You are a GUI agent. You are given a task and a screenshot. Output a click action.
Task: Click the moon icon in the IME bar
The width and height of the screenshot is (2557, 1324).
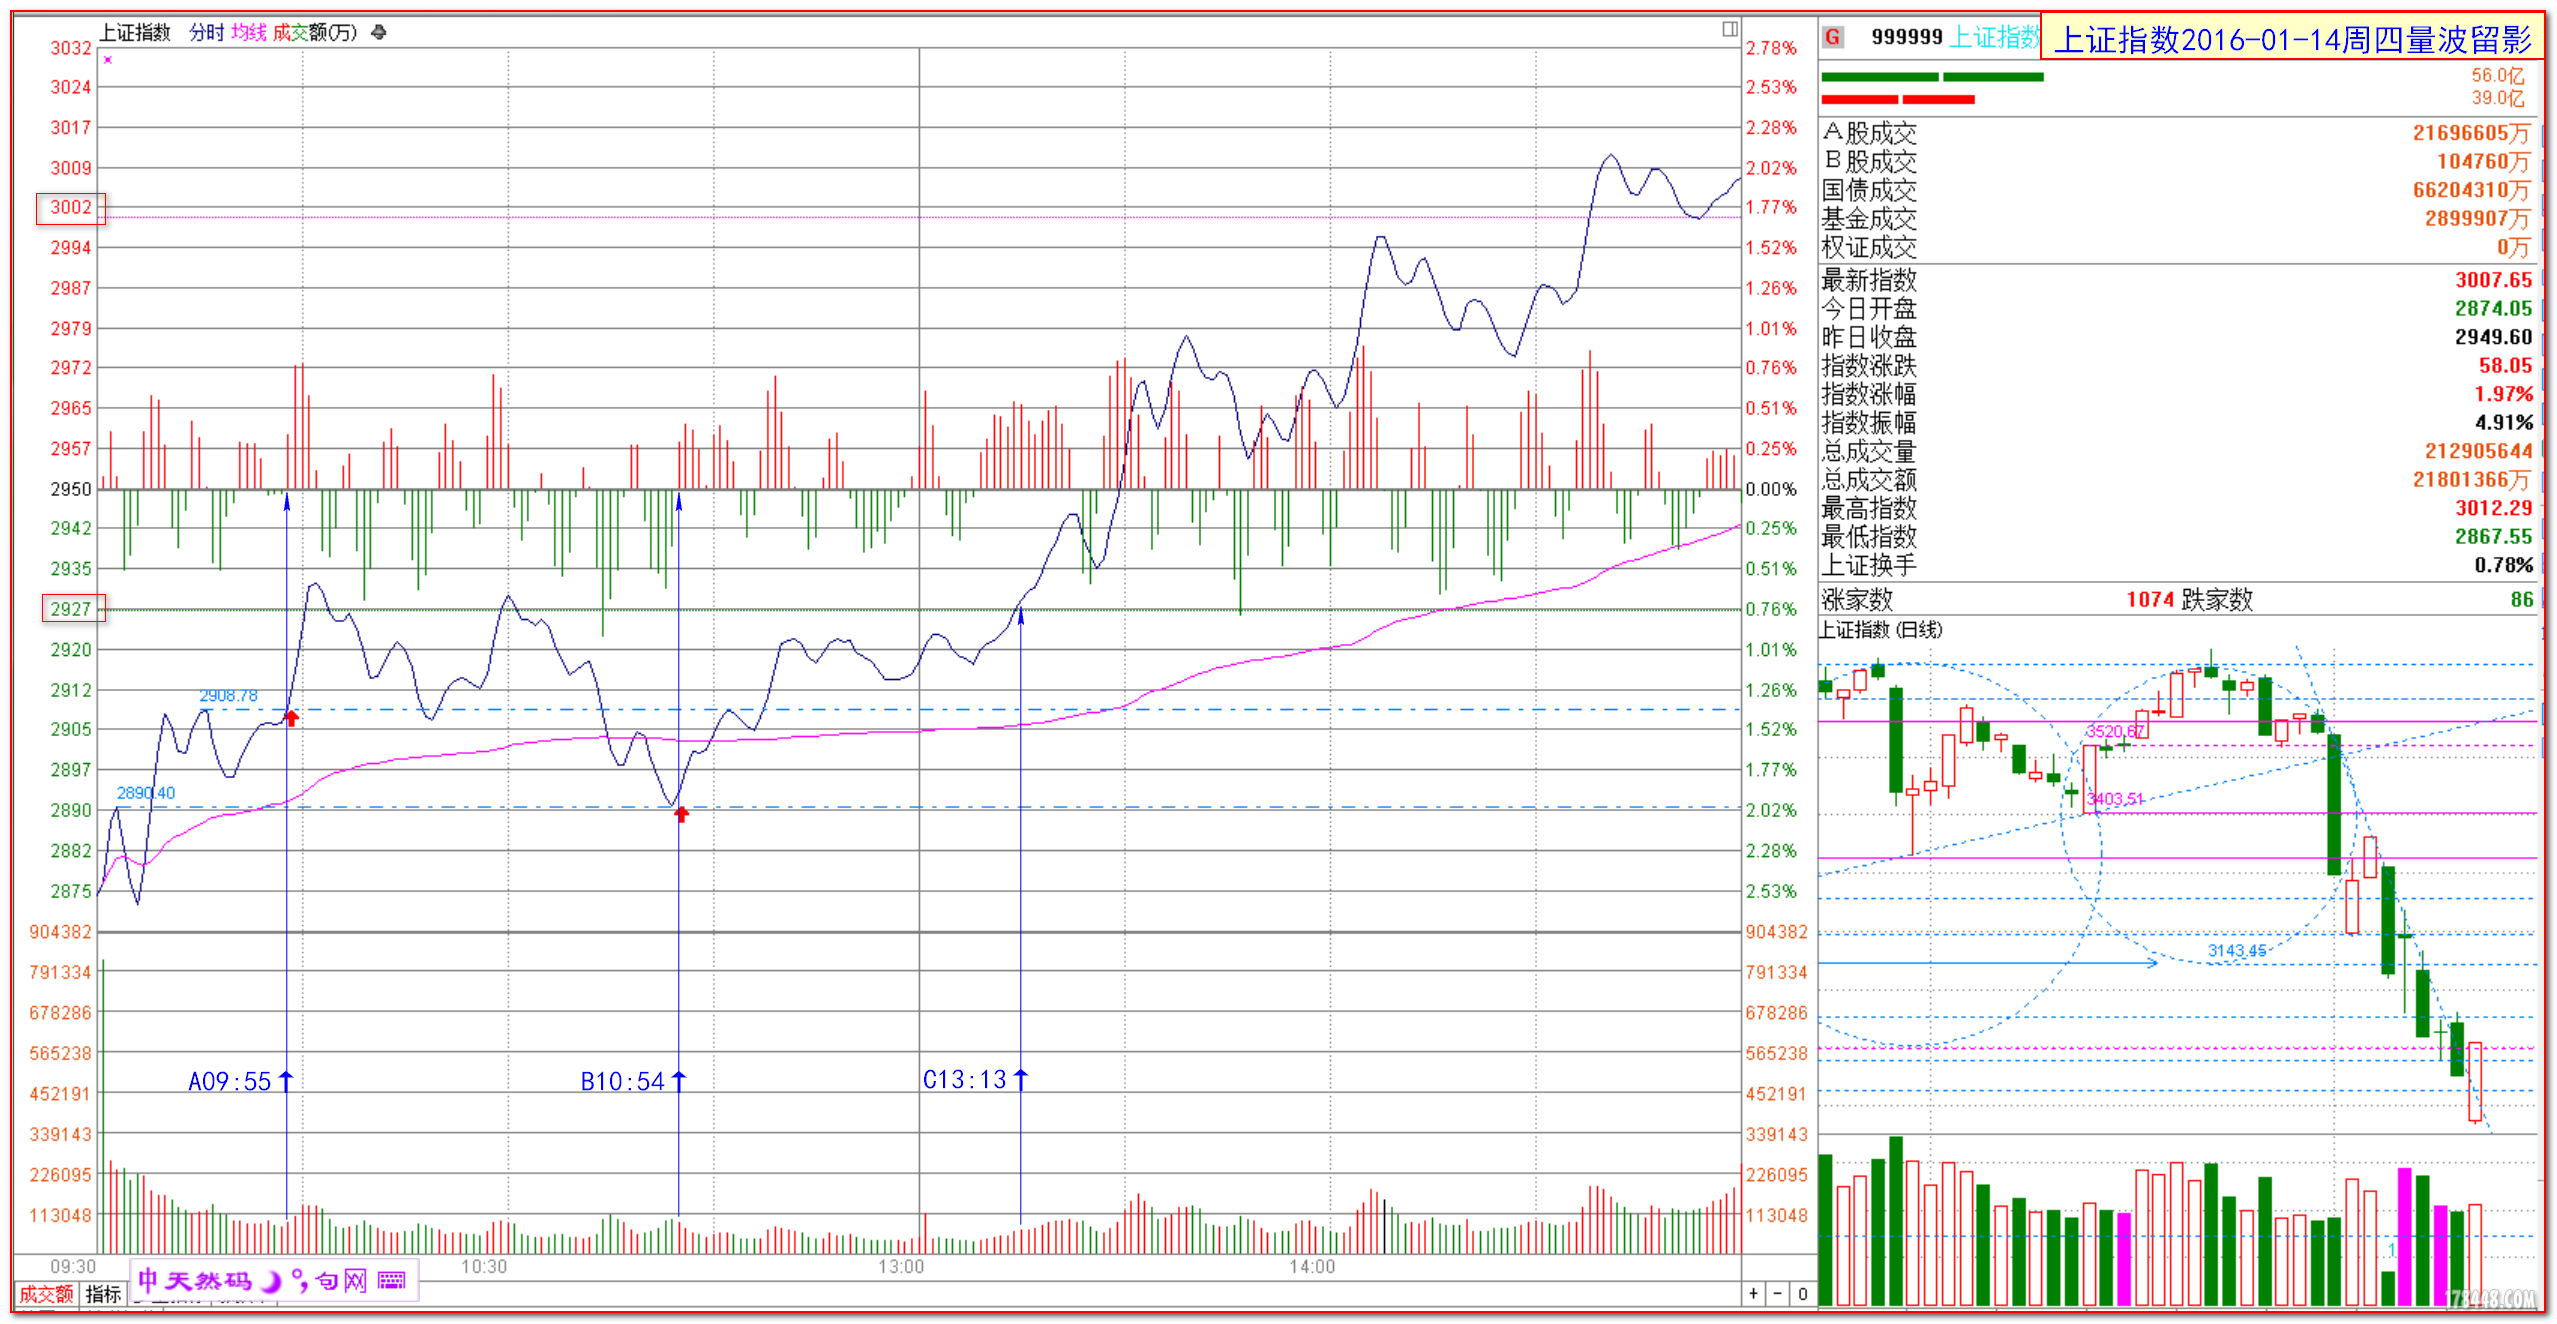270,1281
